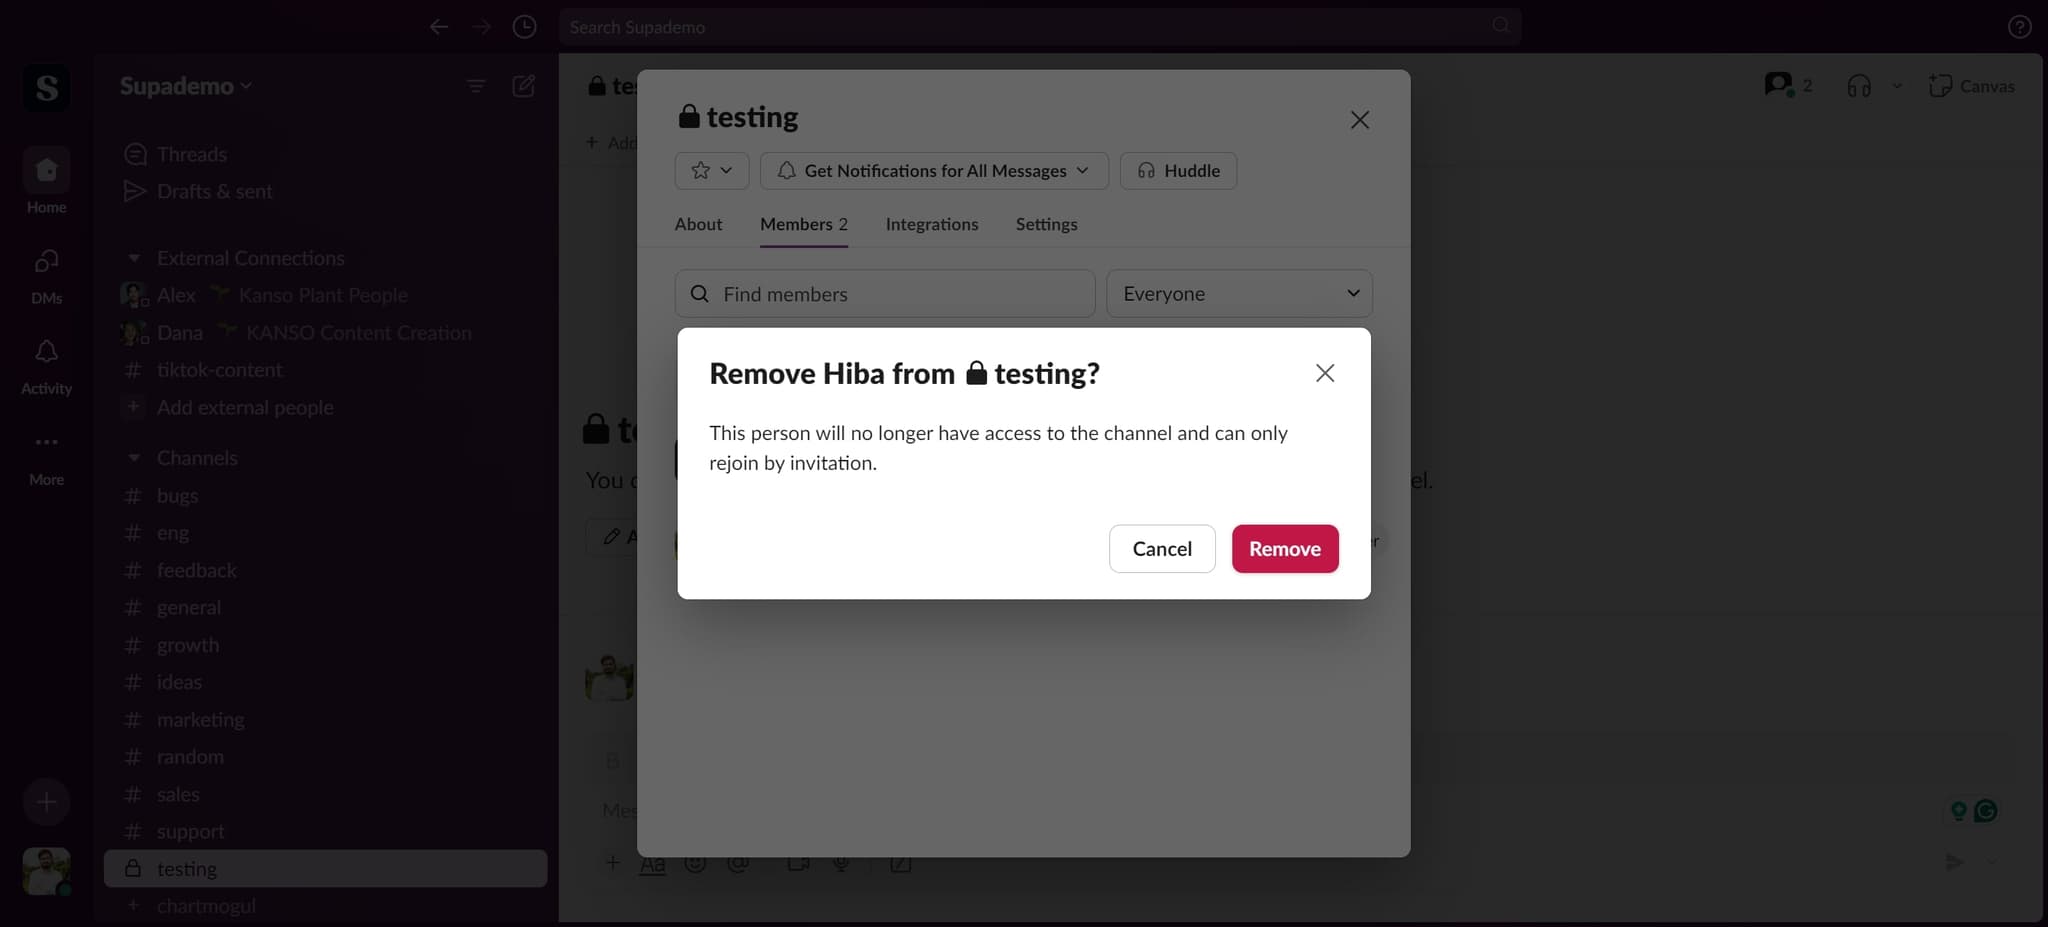Click the mention (@) icon in the composer

point(740,864)
